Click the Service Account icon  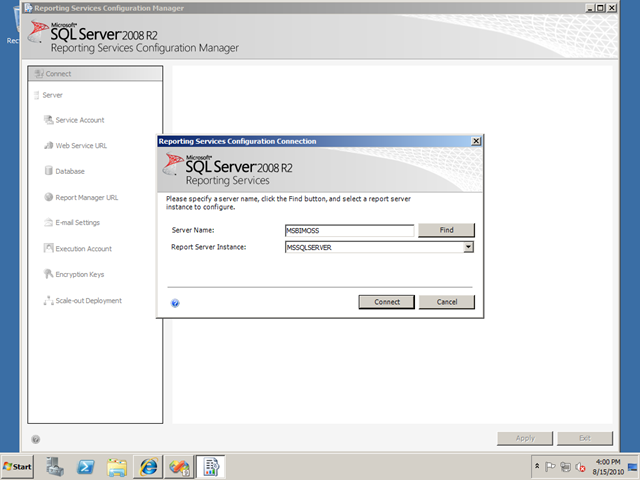(x=49, y=120)
